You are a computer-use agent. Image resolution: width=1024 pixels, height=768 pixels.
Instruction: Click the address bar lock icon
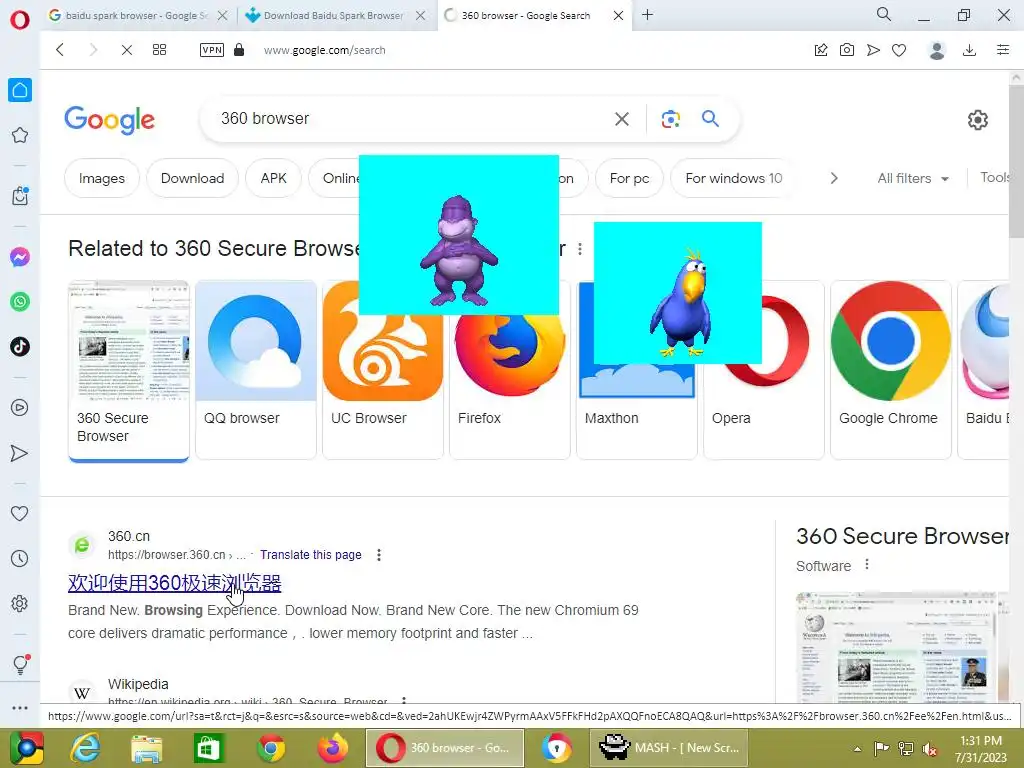[x=239, y=50]
